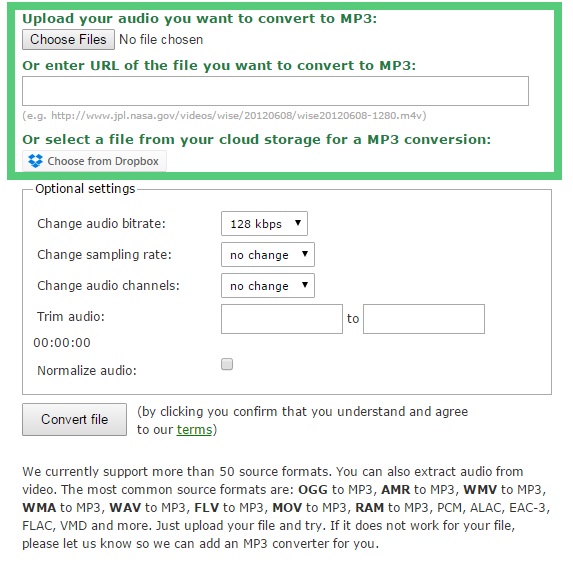Start conversion with Convert file button
Screen dimensions: 573x562
coord(75,419)
